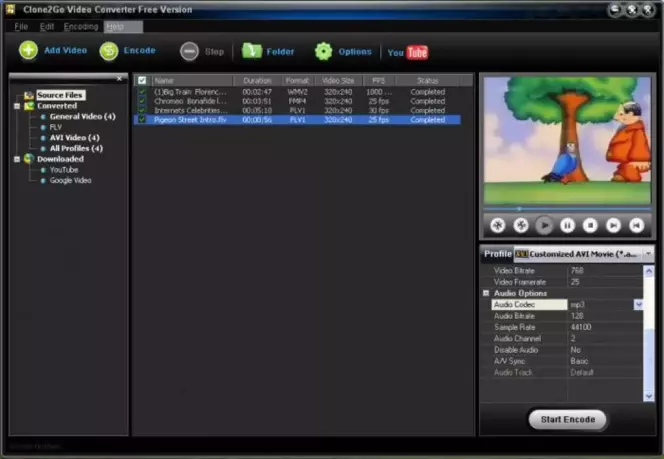Open the Folder toolbar icon
Viewport: 664px width, 459px height.
[252, 51]
